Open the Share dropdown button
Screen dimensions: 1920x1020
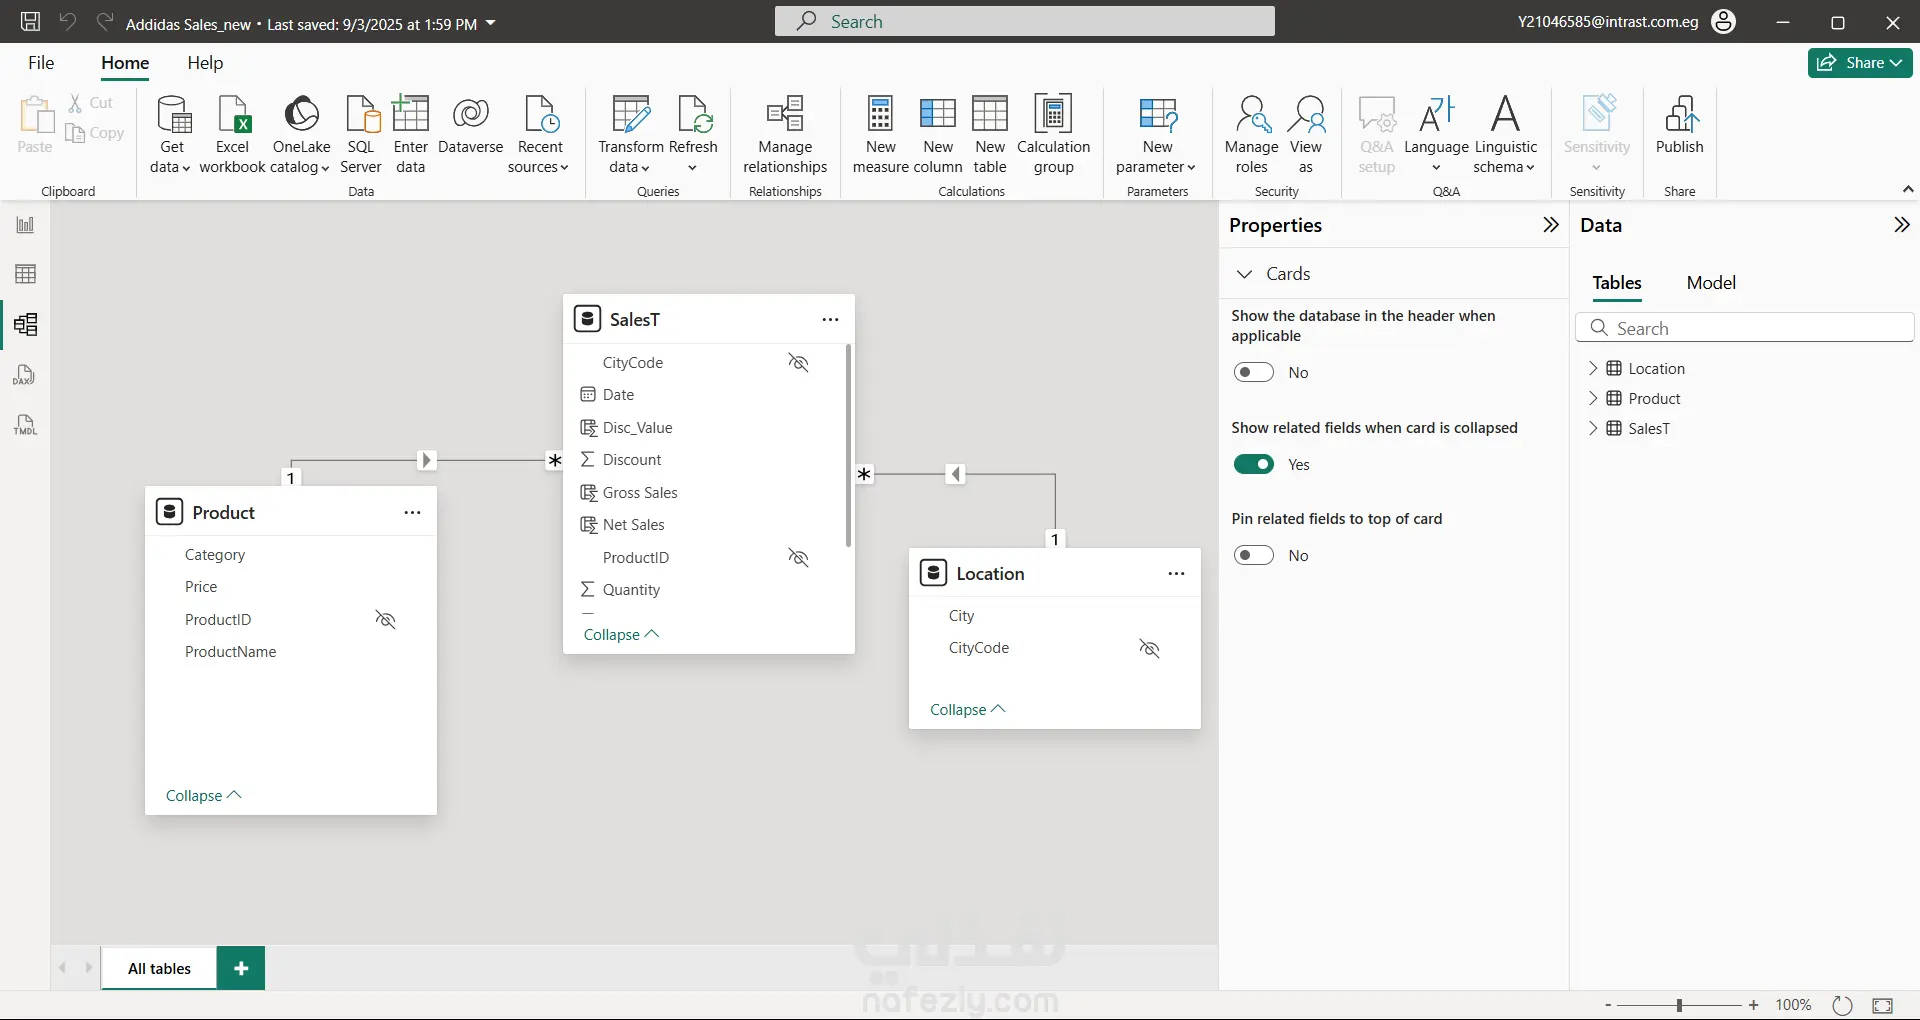point(1859,63)
